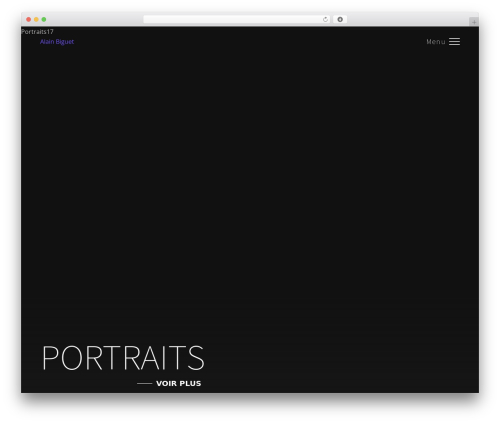Click the green maximize window button

(44, 19)
